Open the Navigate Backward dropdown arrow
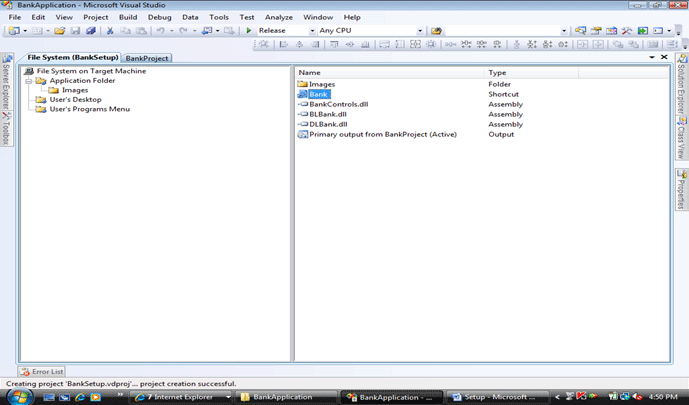The width and height of the screenshot is (689, 405). 218,31
